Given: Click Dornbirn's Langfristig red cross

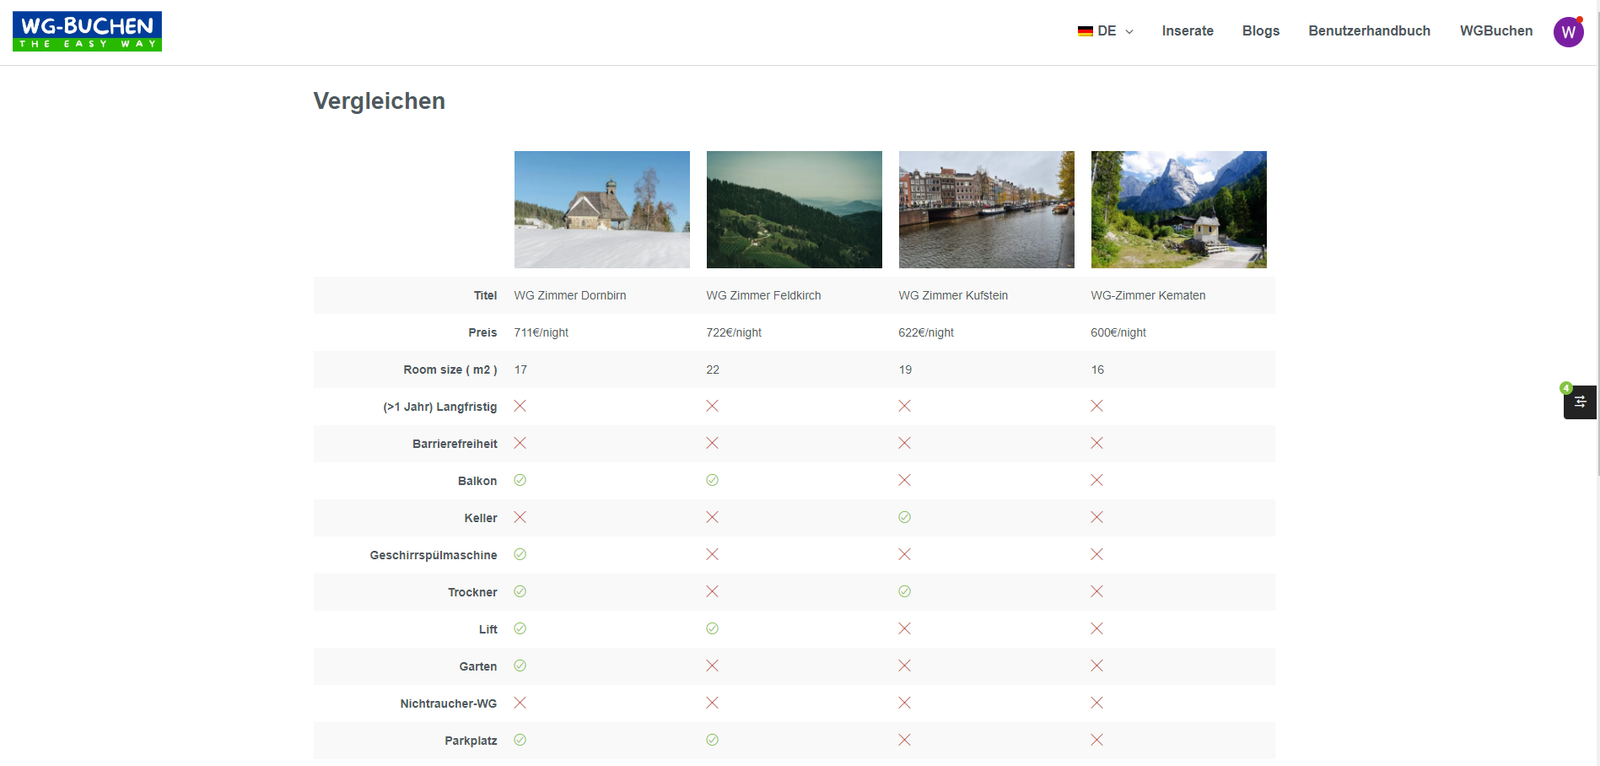Looking at the screenshot, I should point(520,406).
